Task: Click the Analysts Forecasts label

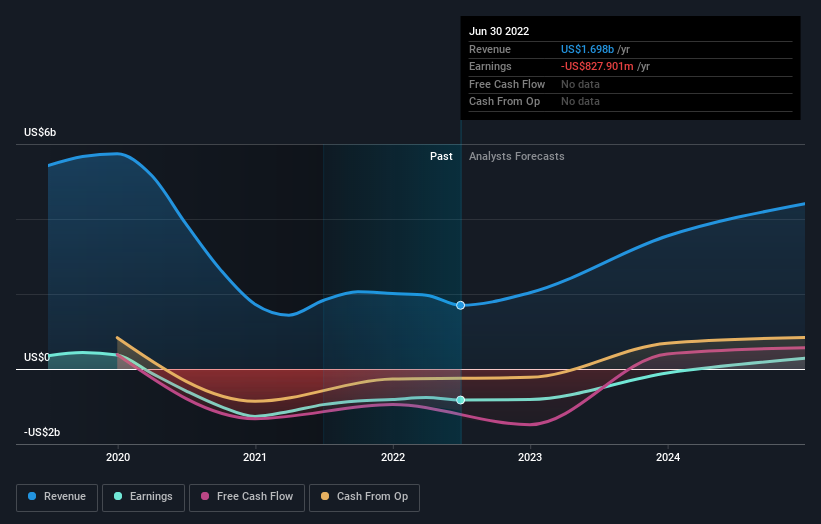Action: click(x=516, y=156)
